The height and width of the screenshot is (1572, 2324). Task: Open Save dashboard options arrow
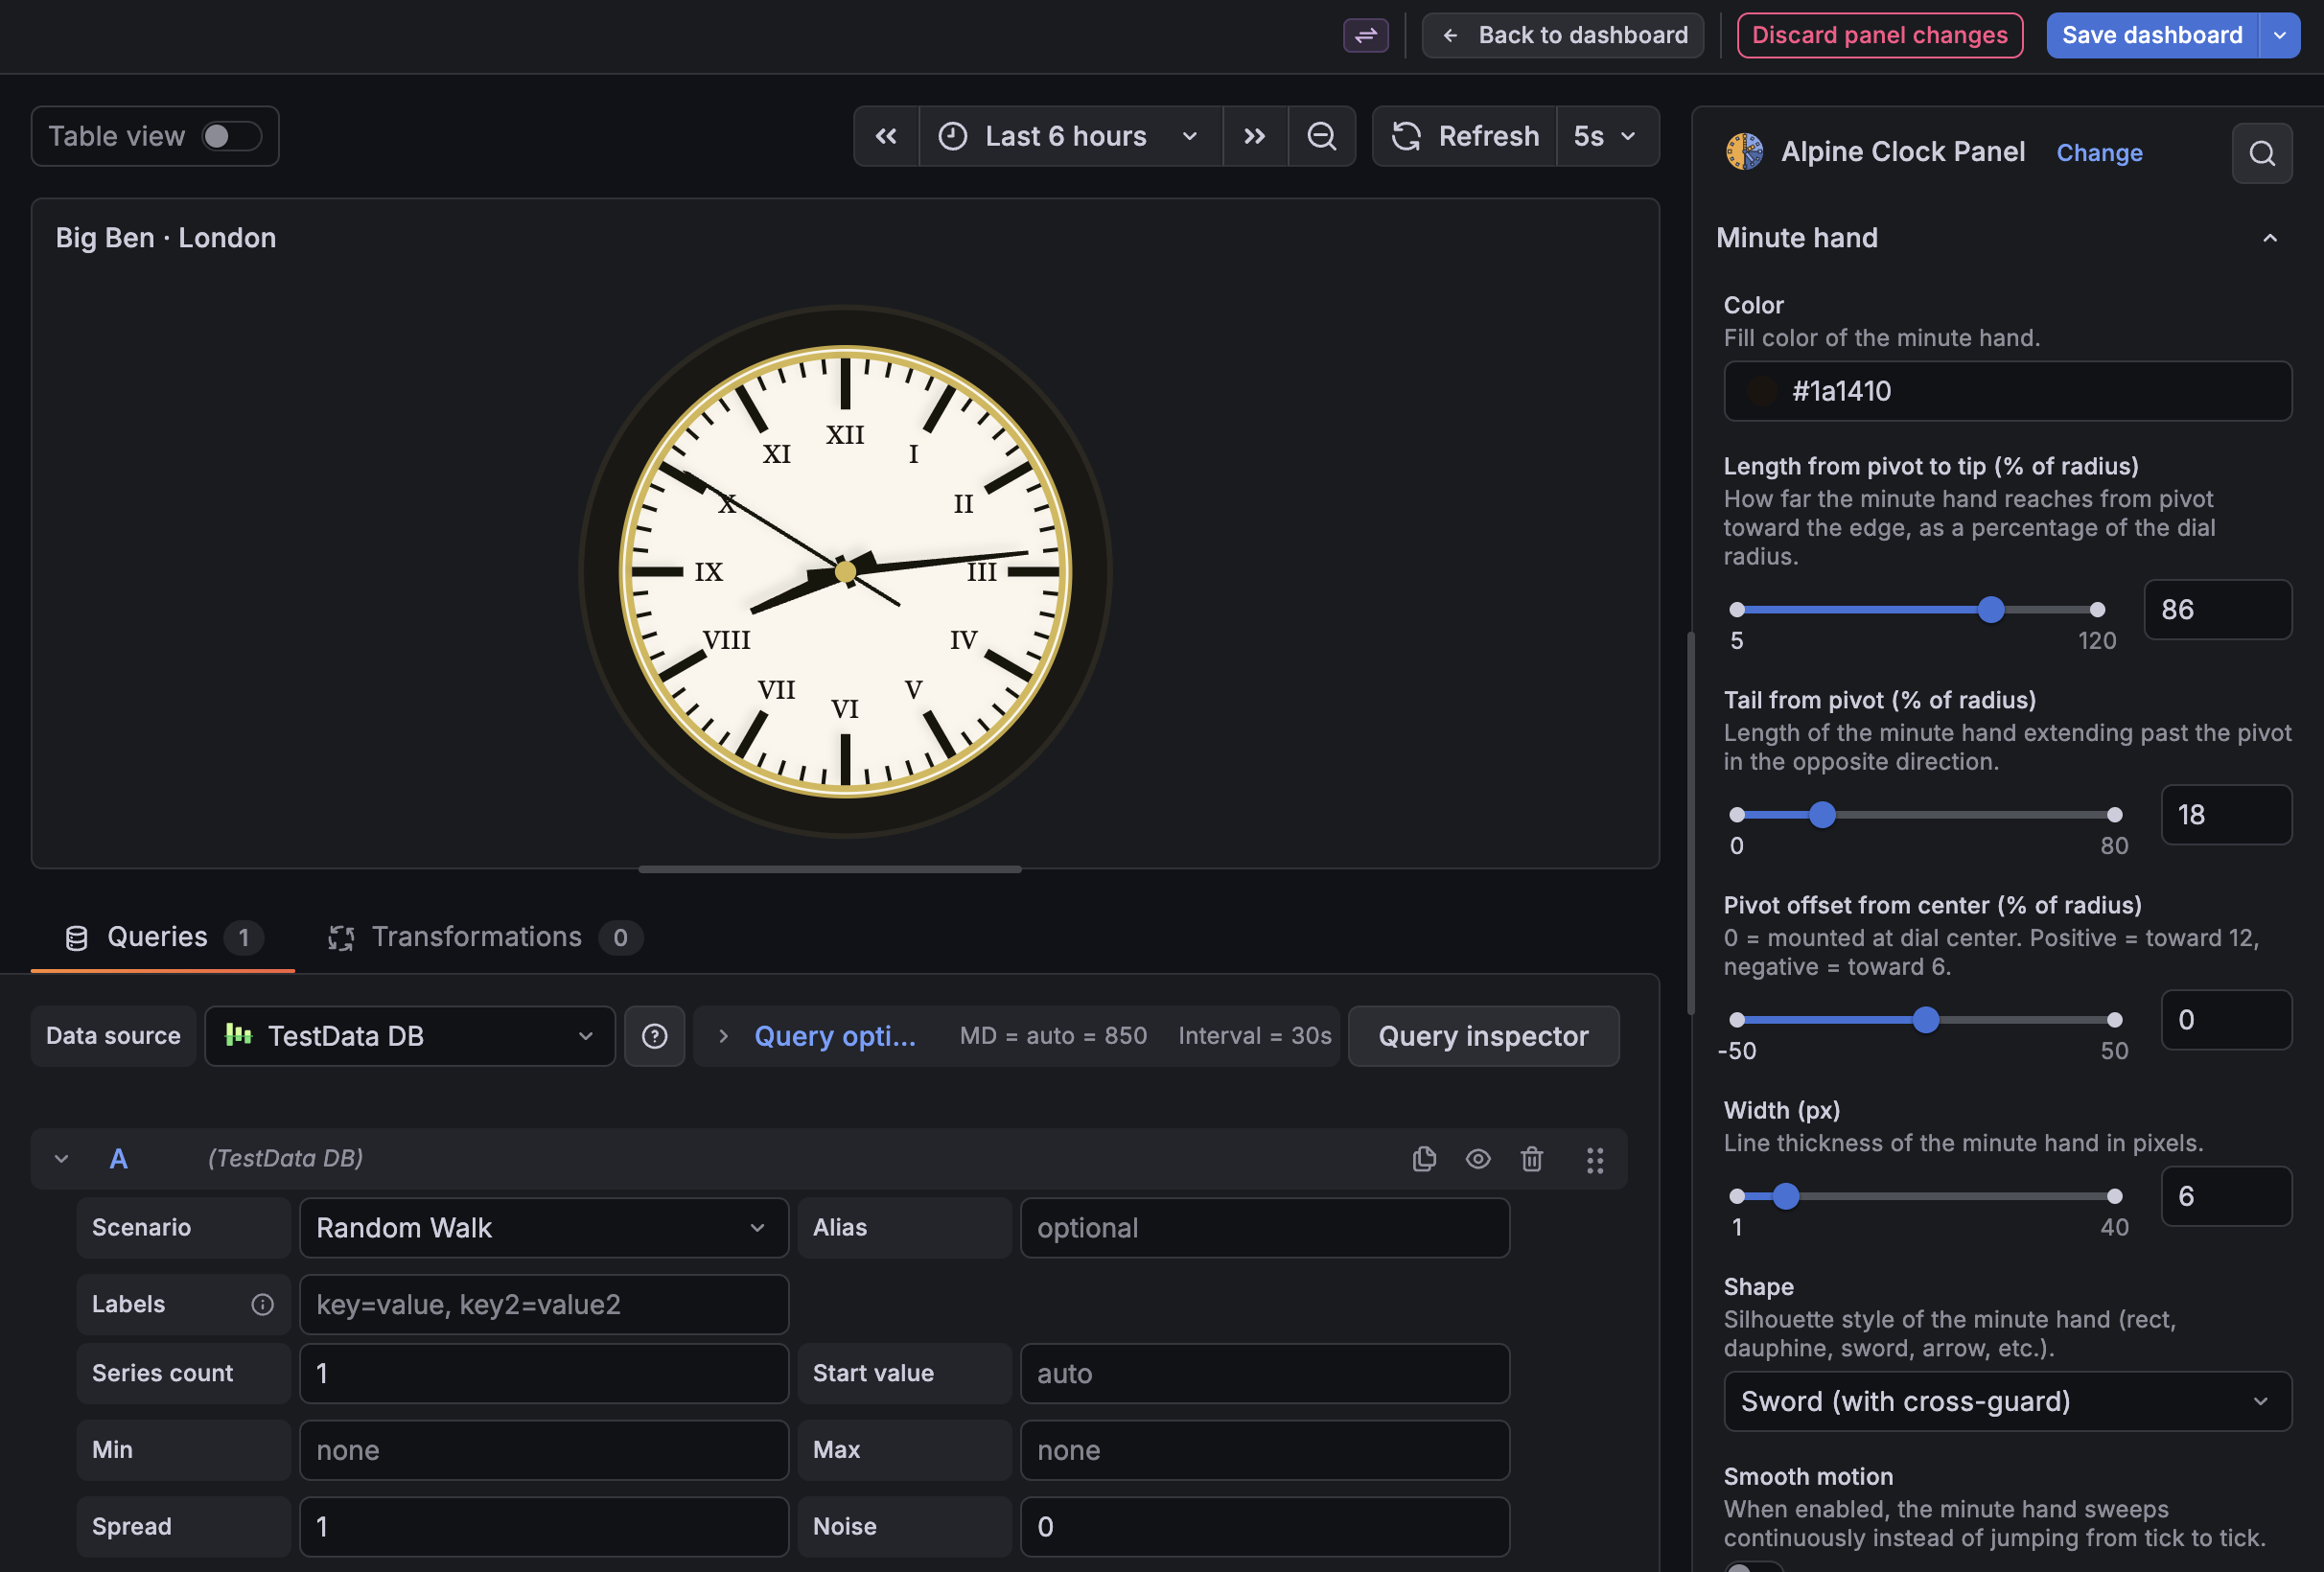point(2279,35)
